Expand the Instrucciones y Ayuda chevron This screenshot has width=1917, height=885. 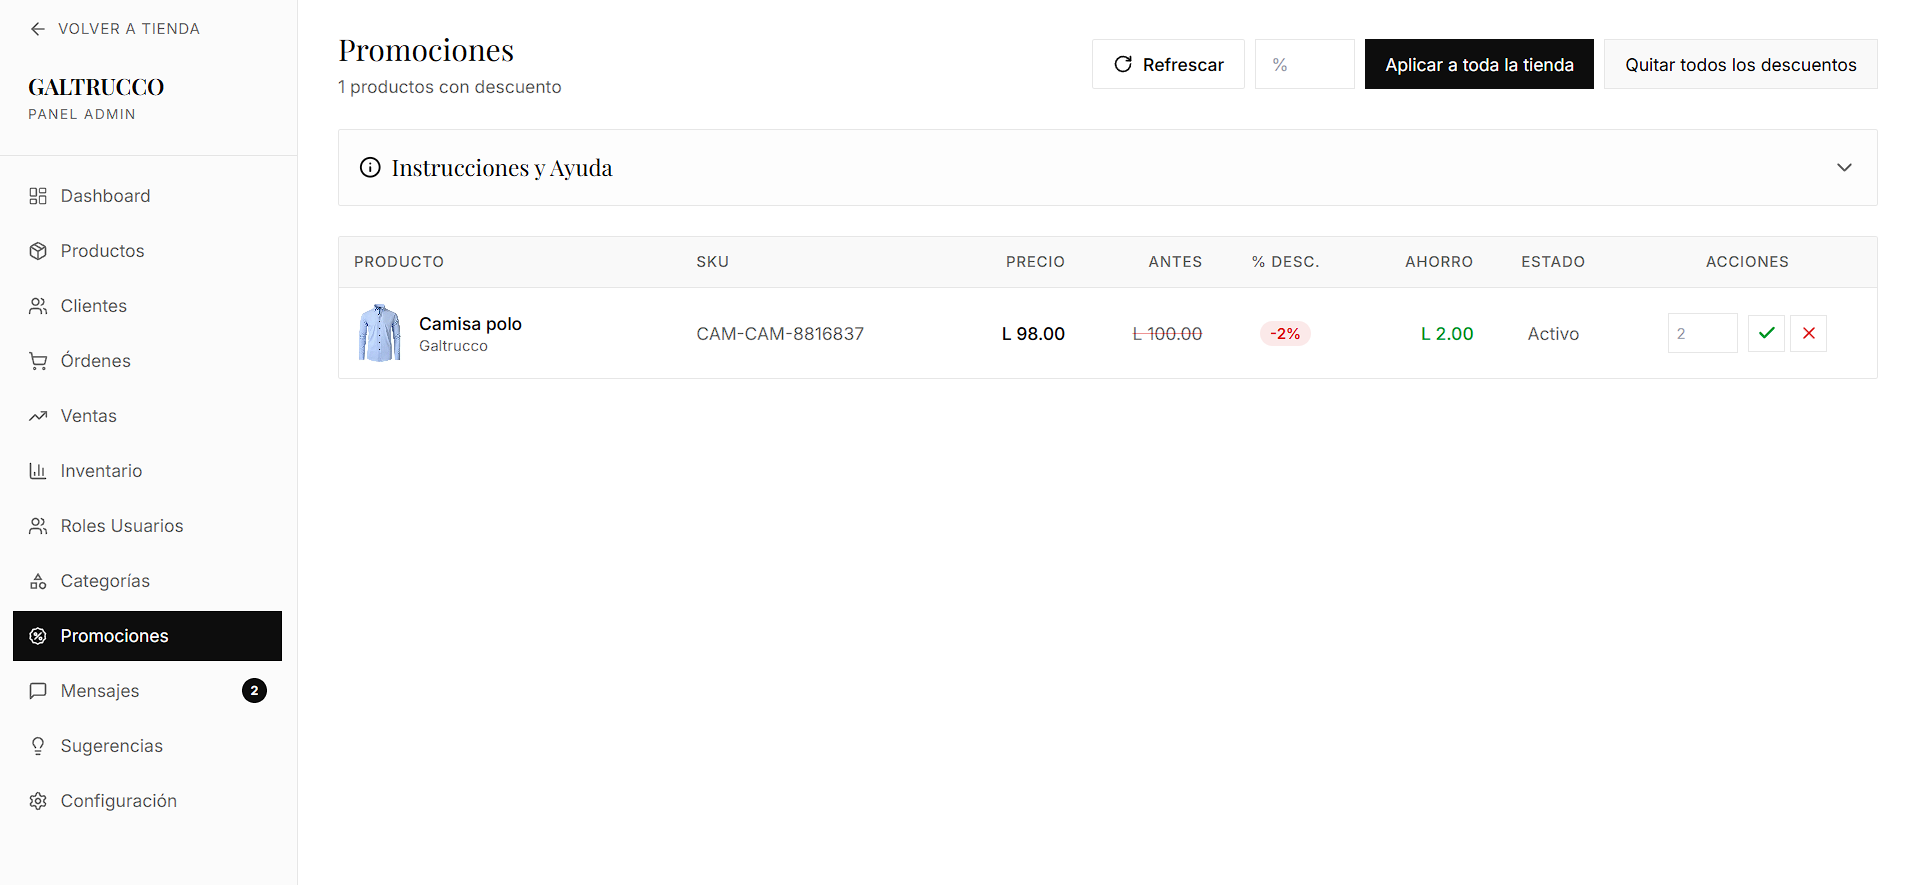tap(1844, 168)
